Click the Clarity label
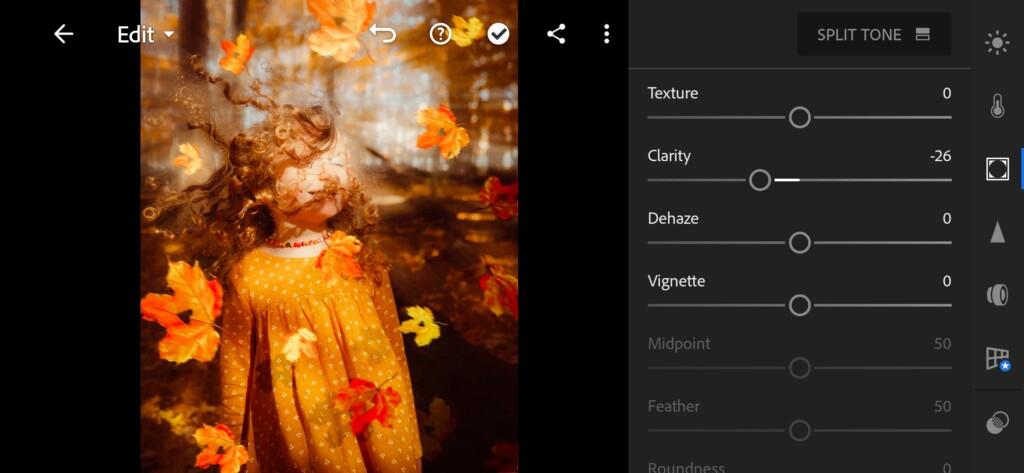The image size is (1024, 473). click(x=669, y=155)
